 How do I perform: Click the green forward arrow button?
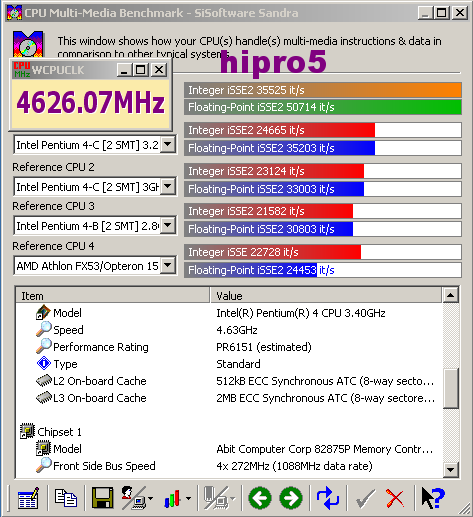tap(291, 498)
